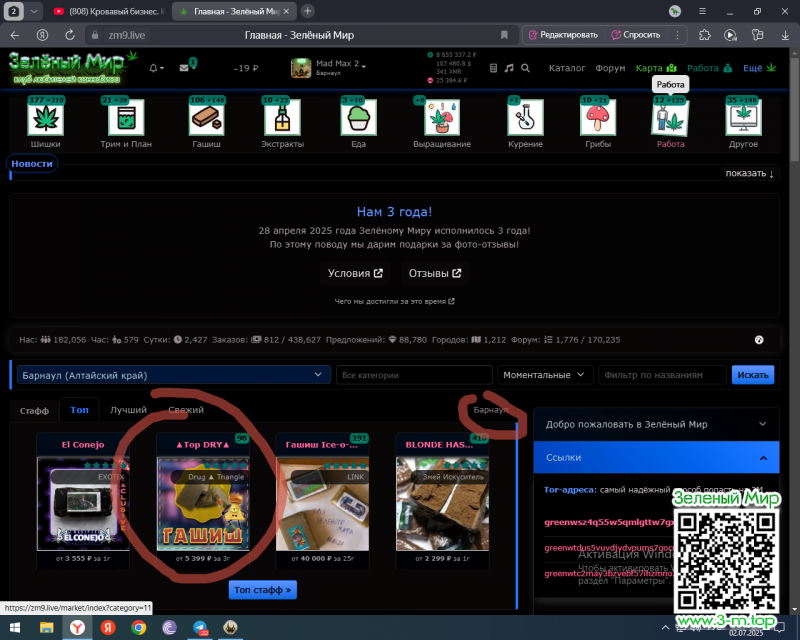Screen dimensions: 800x640
Task: Click the music note icon in header
Action: (x=509, y=68)
